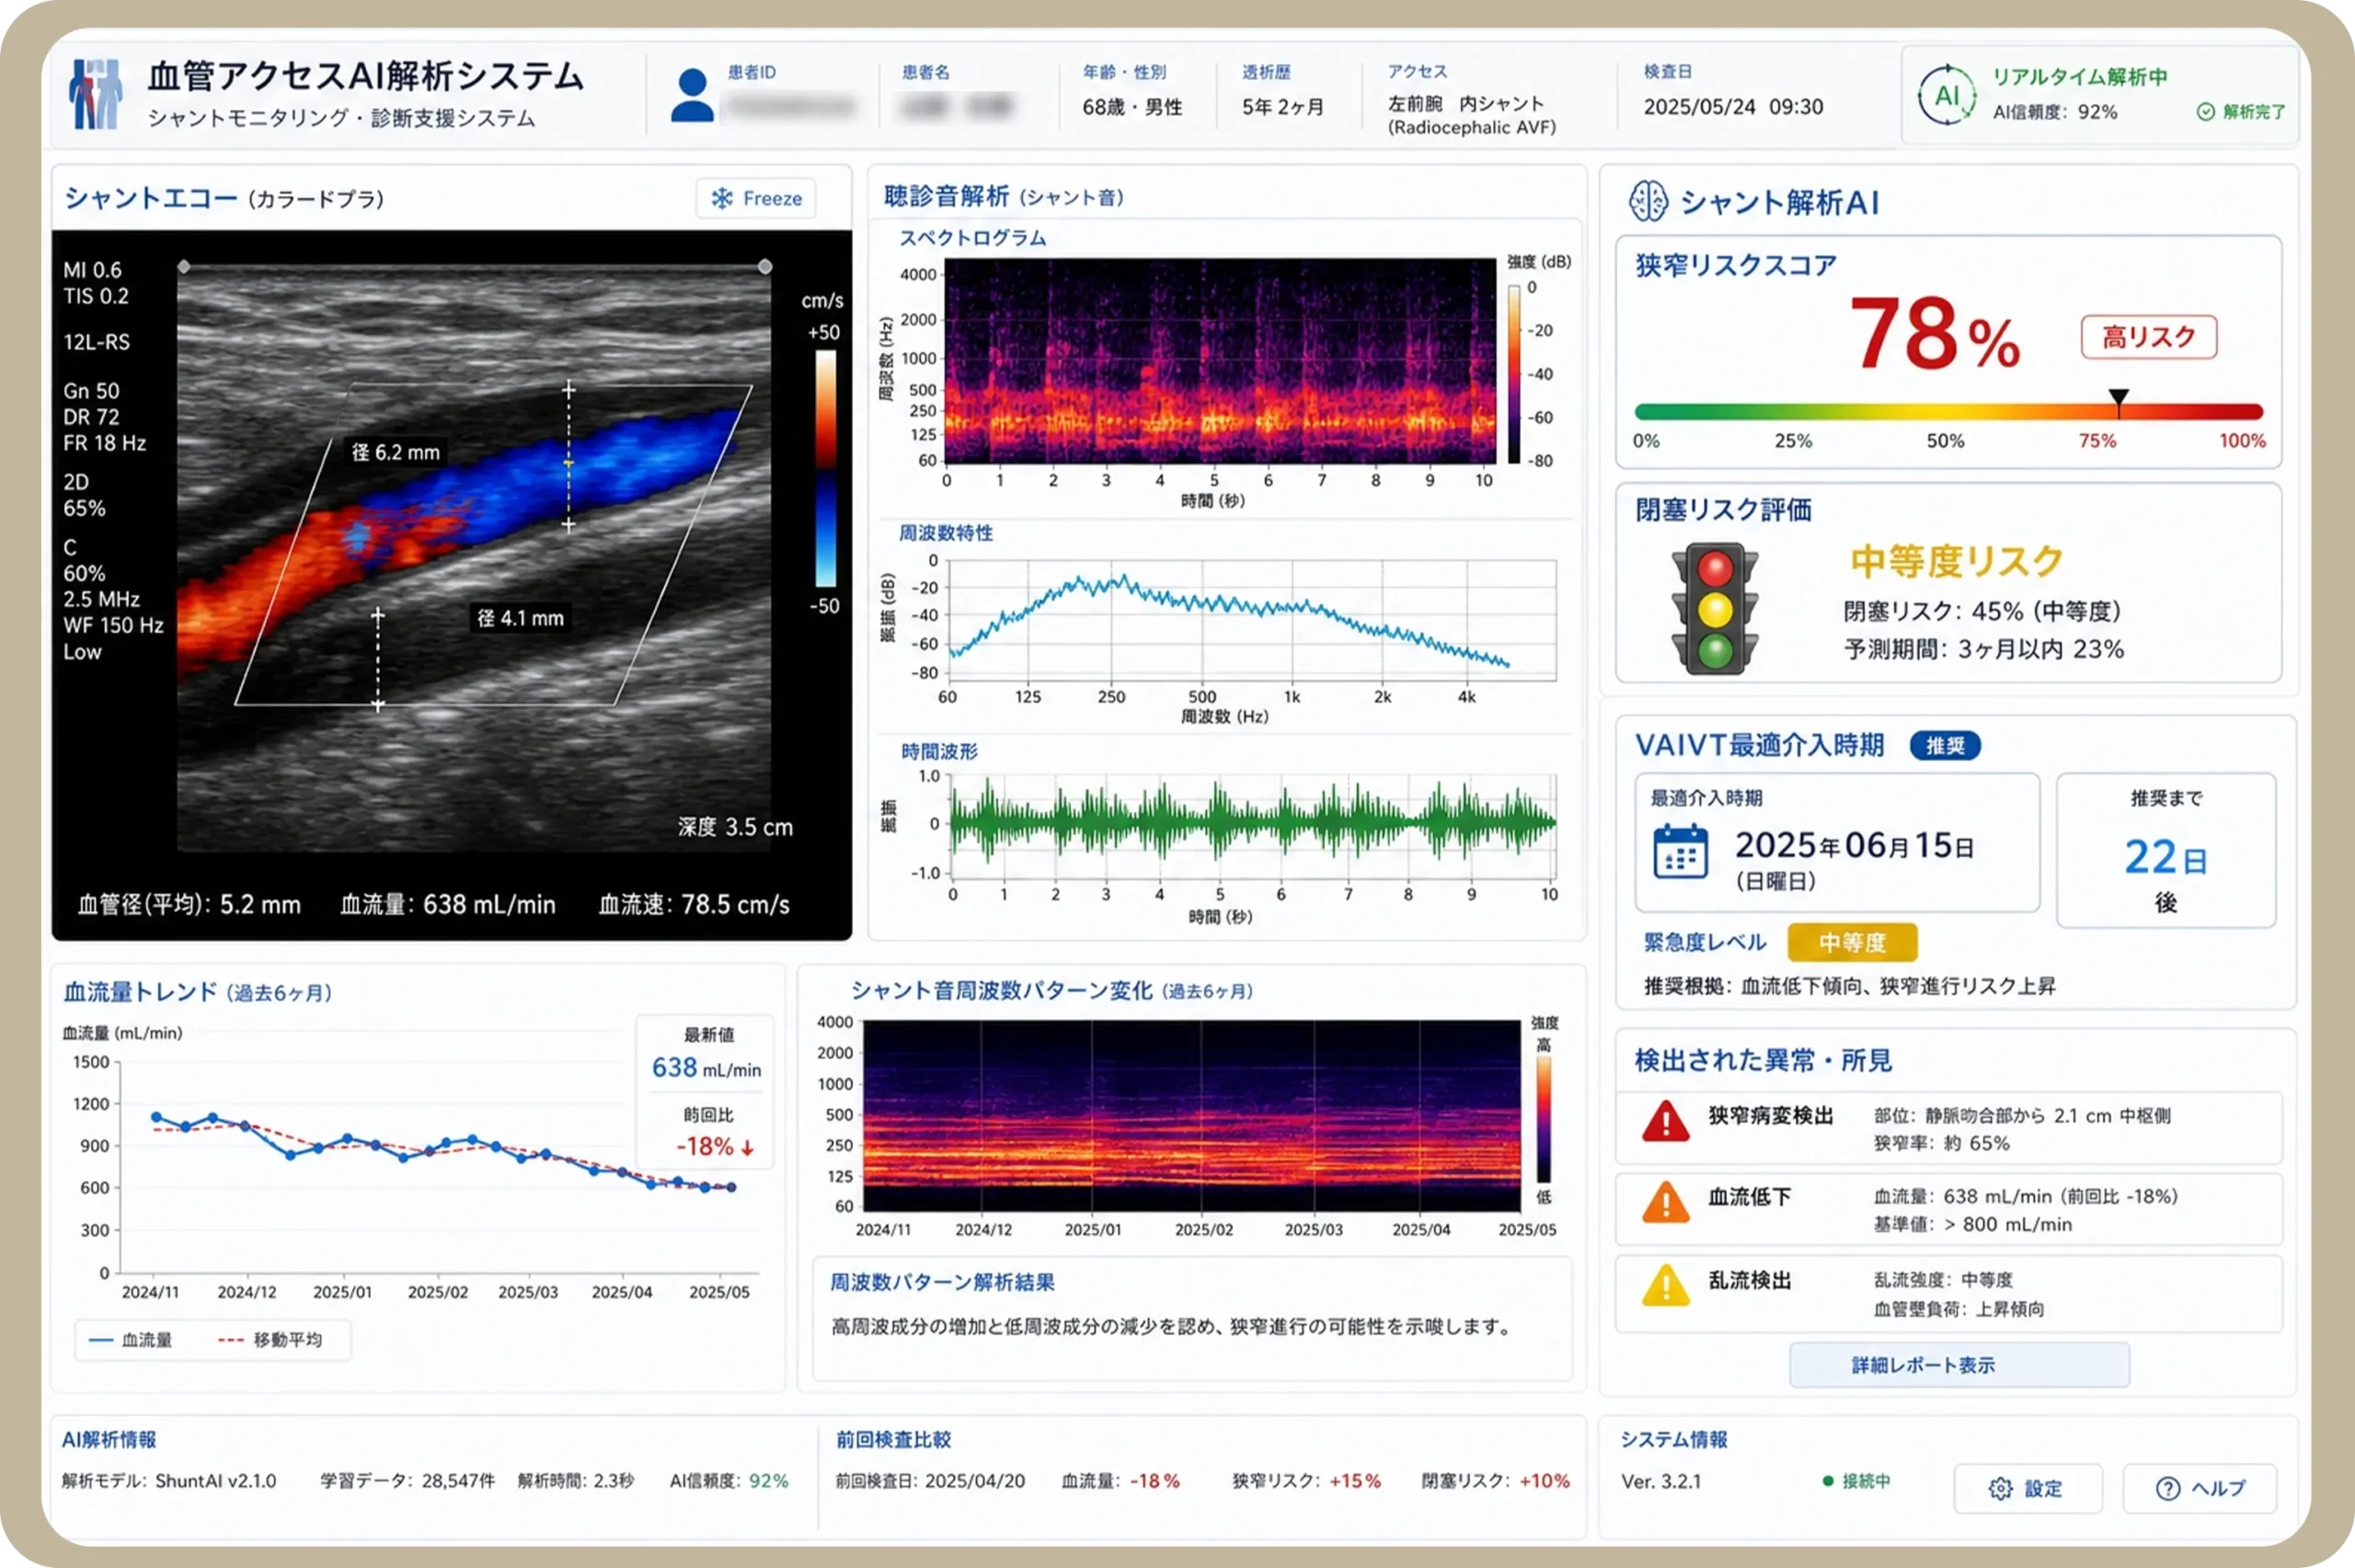
Task: Click 閉塞リスク: +10% comparison value
Action: click(1495, 1481)
